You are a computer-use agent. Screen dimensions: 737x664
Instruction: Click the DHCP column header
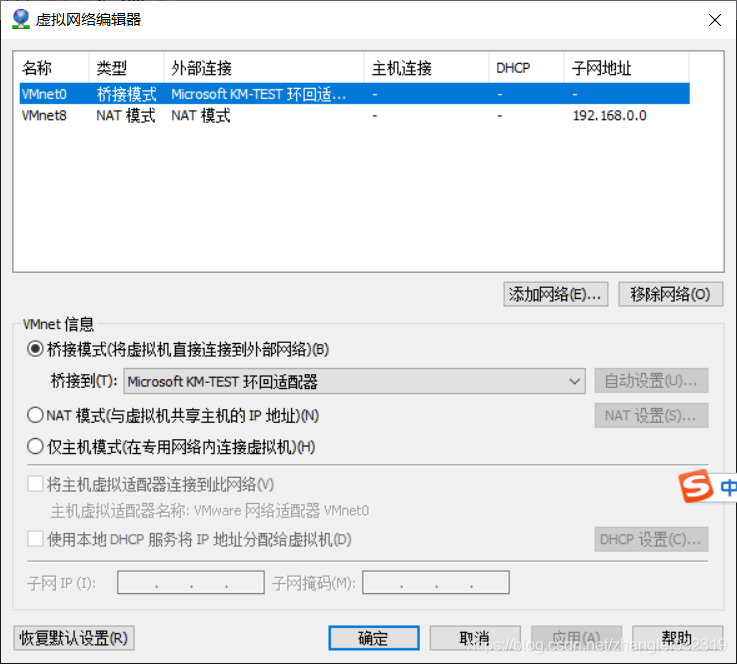[526, 68]
